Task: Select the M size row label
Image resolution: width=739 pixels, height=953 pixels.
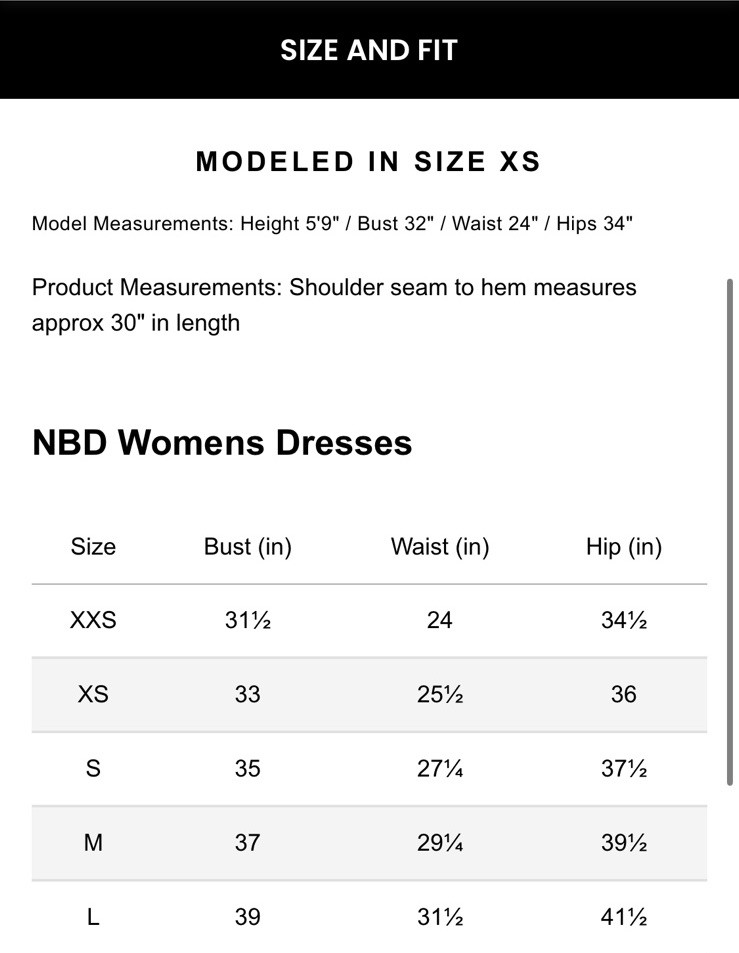Action: tap(93, 842)
